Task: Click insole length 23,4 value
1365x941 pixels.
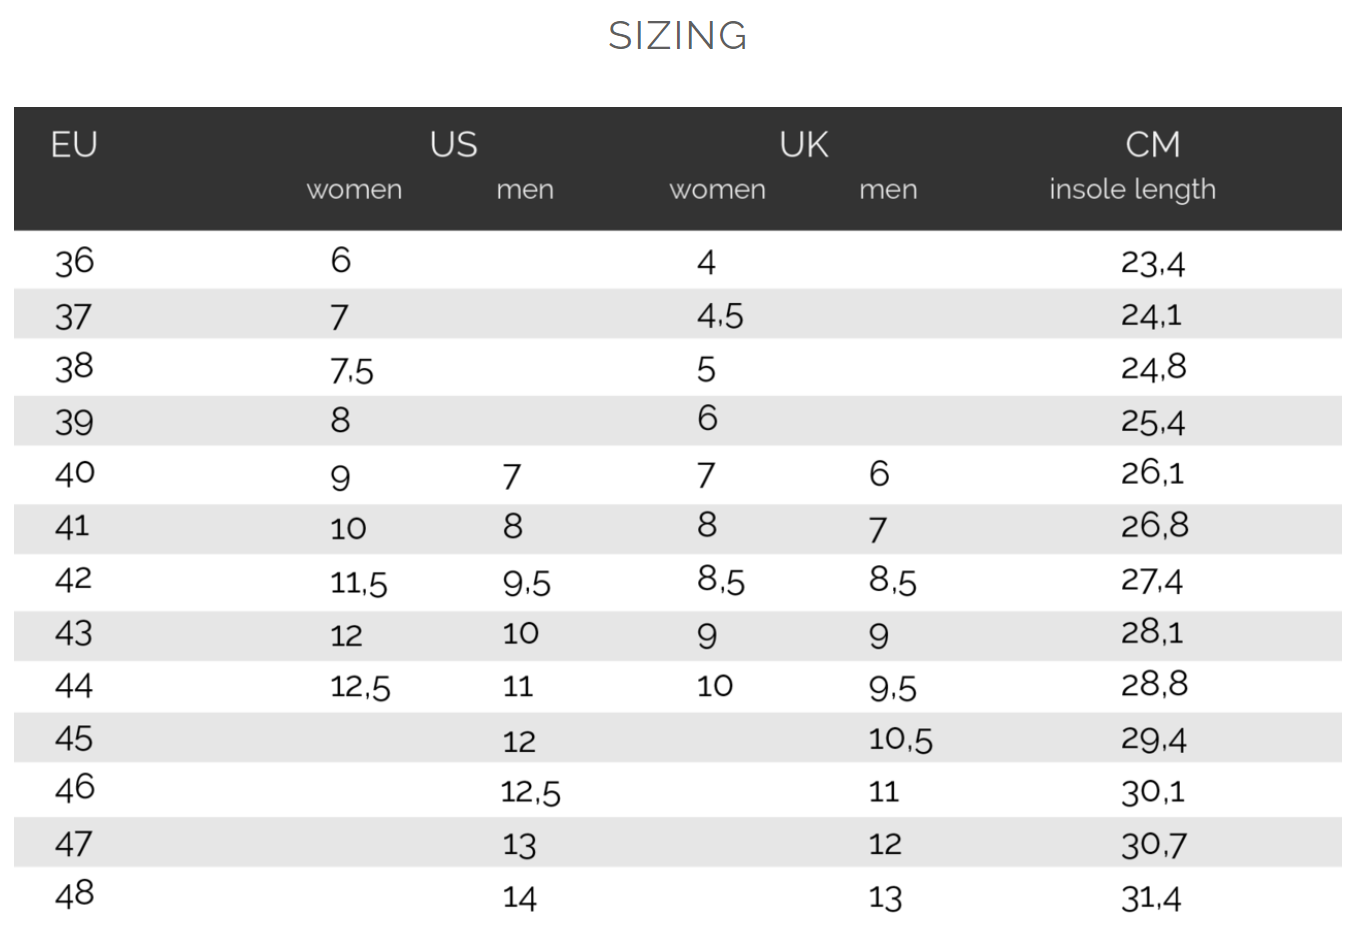Action: click(1152, 263)
